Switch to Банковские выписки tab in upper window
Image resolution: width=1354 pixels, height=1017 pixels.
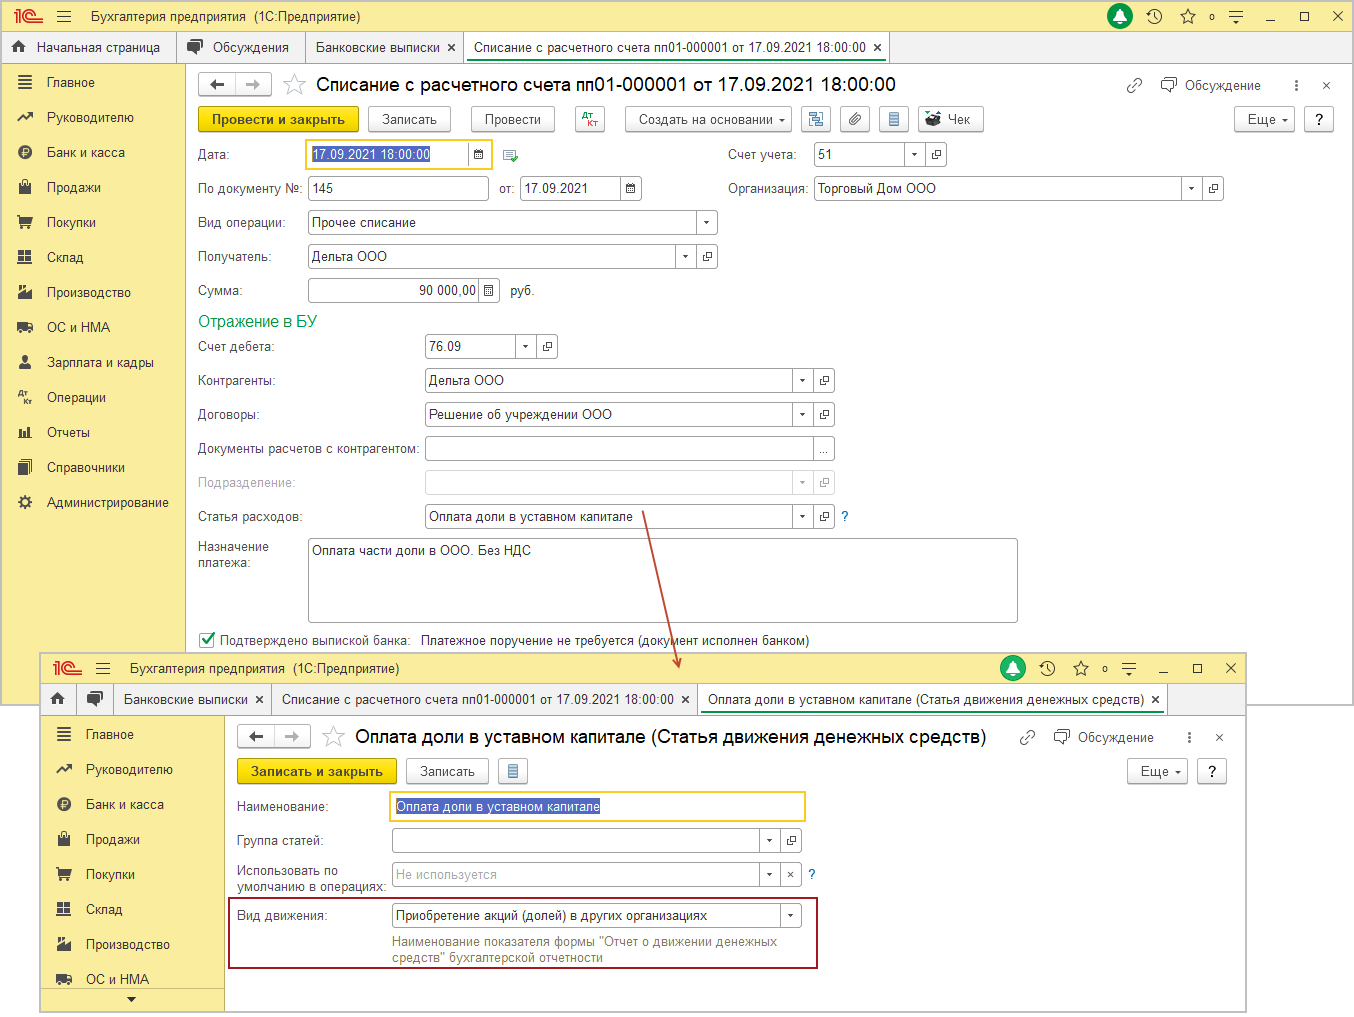tap(378, 47)
